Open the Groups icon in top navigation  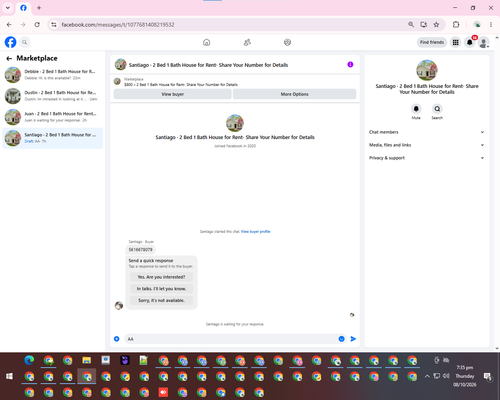tap(287, 42)
